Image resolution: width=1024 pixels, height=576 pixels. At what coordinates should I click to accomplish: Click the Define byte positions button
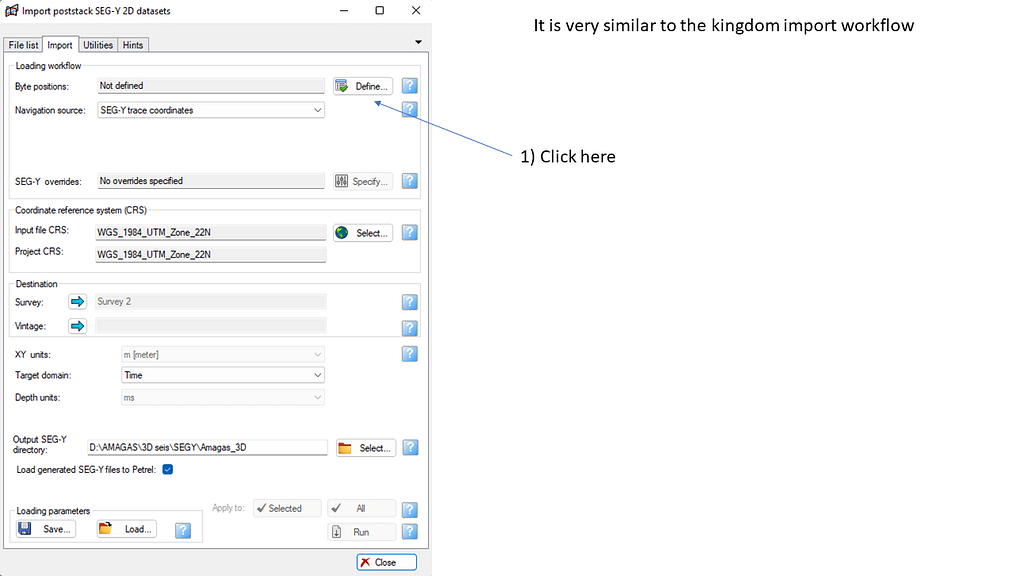[363, 86]
